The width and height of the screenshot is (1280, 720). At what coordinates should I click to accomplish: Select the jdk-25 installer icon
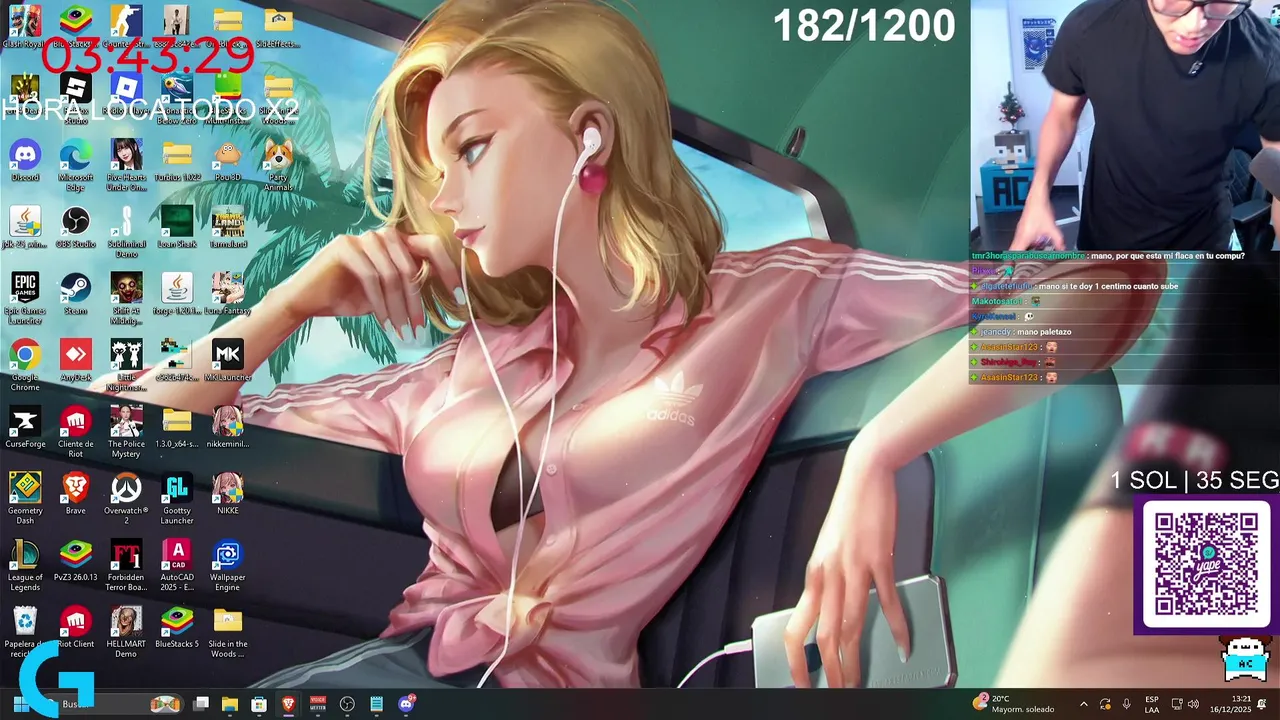click(25, 227)
